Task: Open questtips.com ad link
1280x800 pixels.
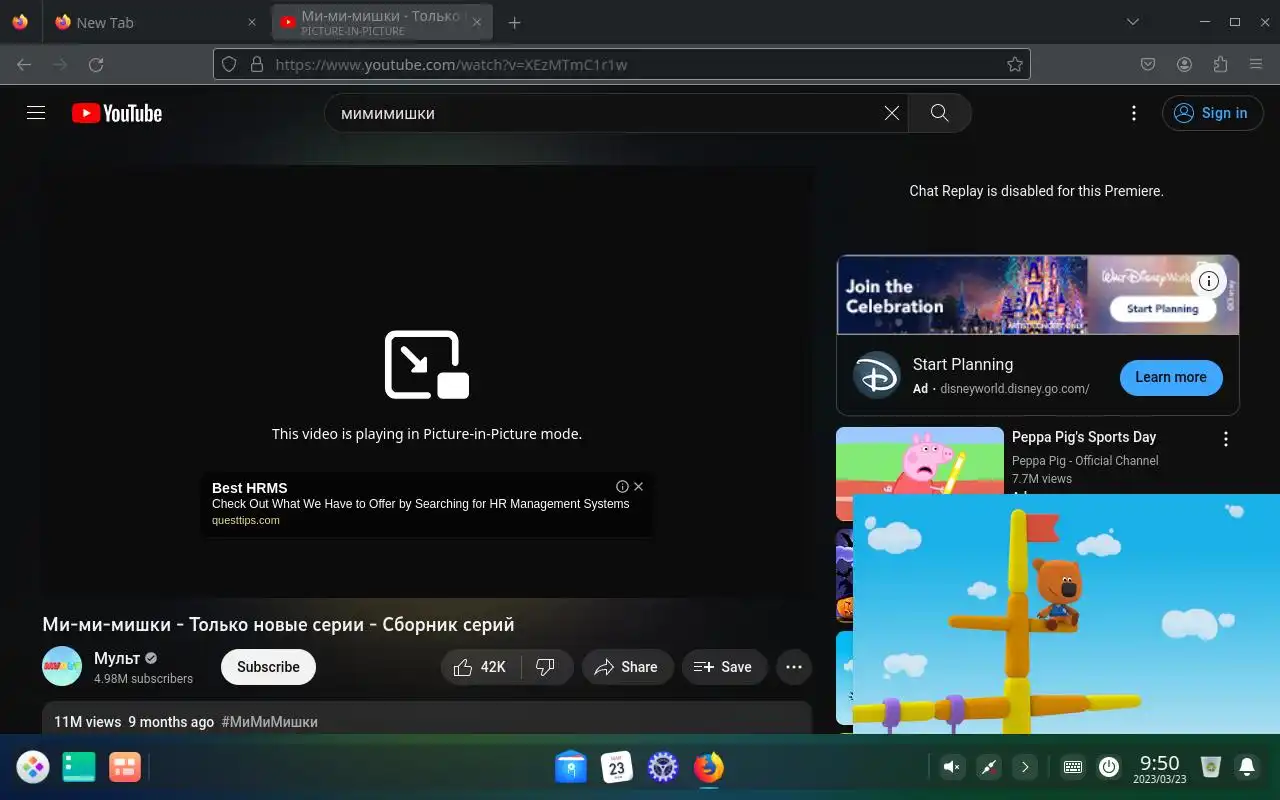Action: click(246, 520)
